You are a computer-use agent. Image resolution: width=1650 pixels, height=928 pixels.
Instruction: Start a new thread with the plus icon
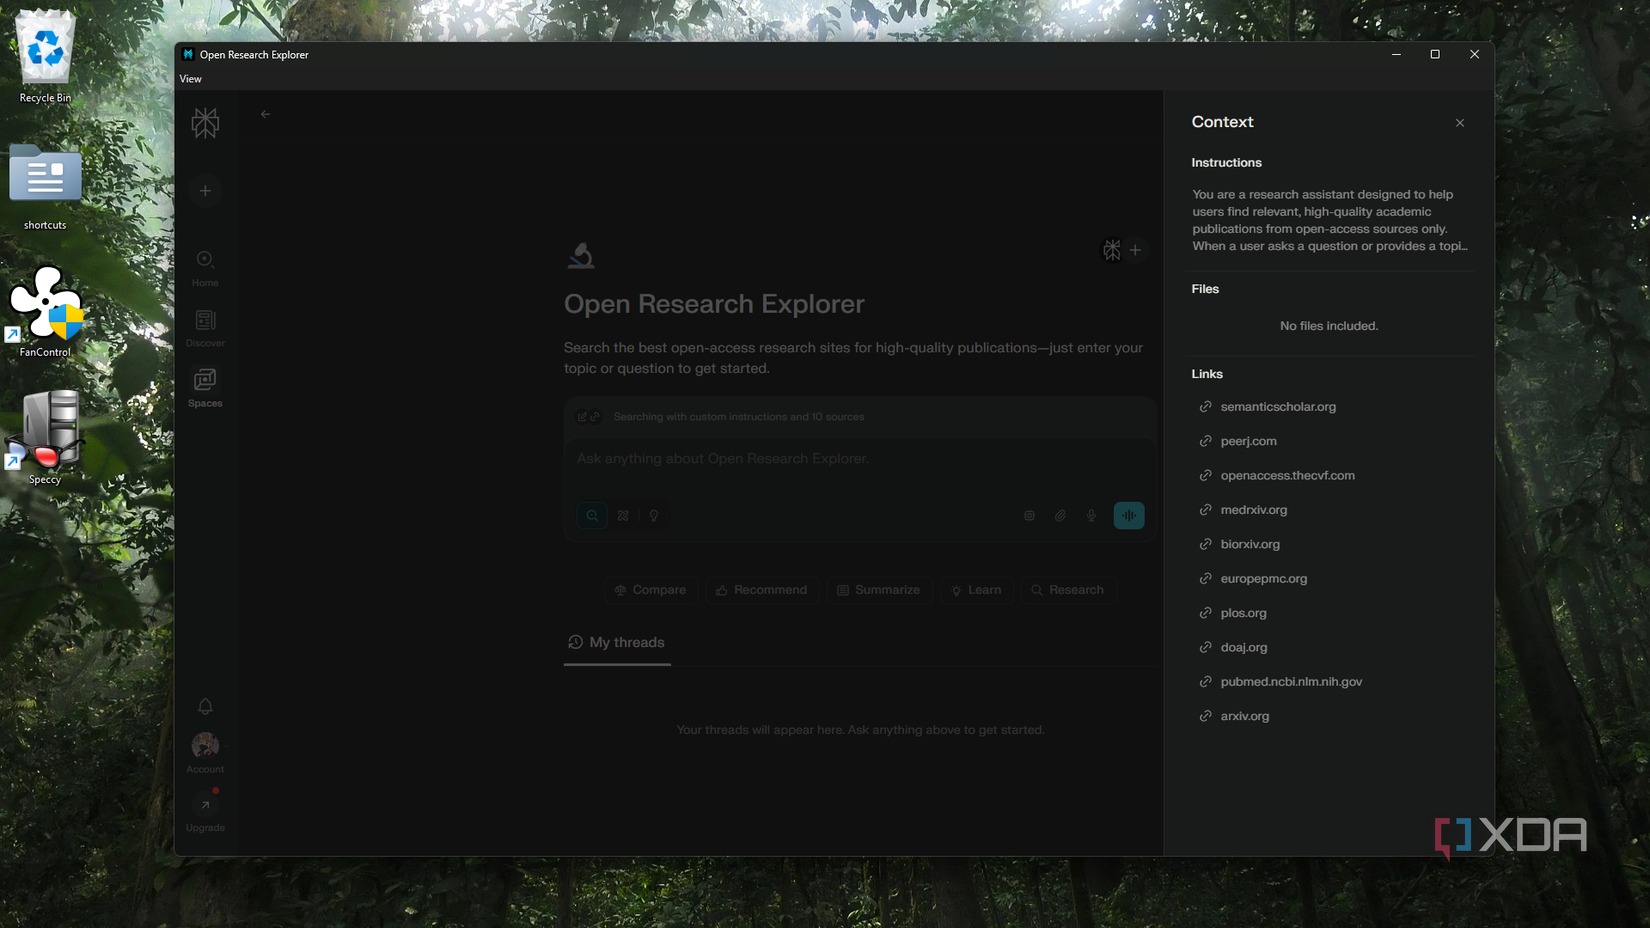click(x=205, y=190)
